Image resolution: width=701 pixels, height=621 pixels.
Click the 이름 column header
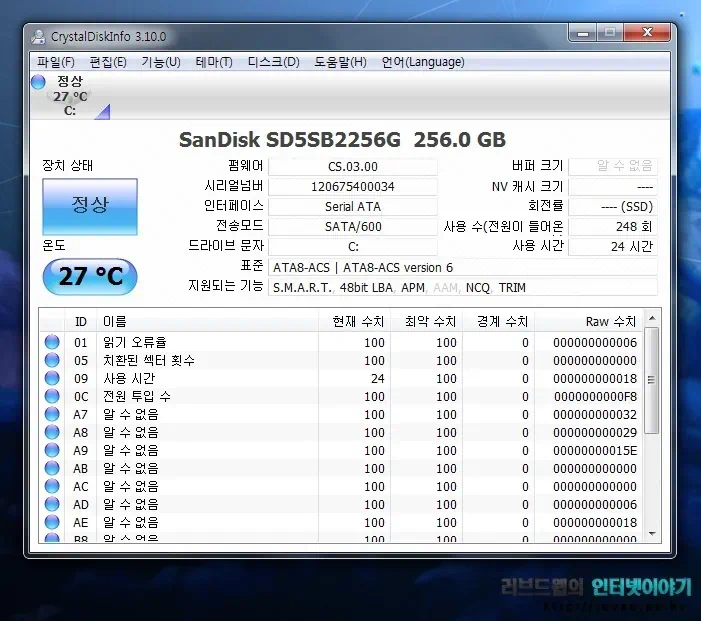point(207,321)
